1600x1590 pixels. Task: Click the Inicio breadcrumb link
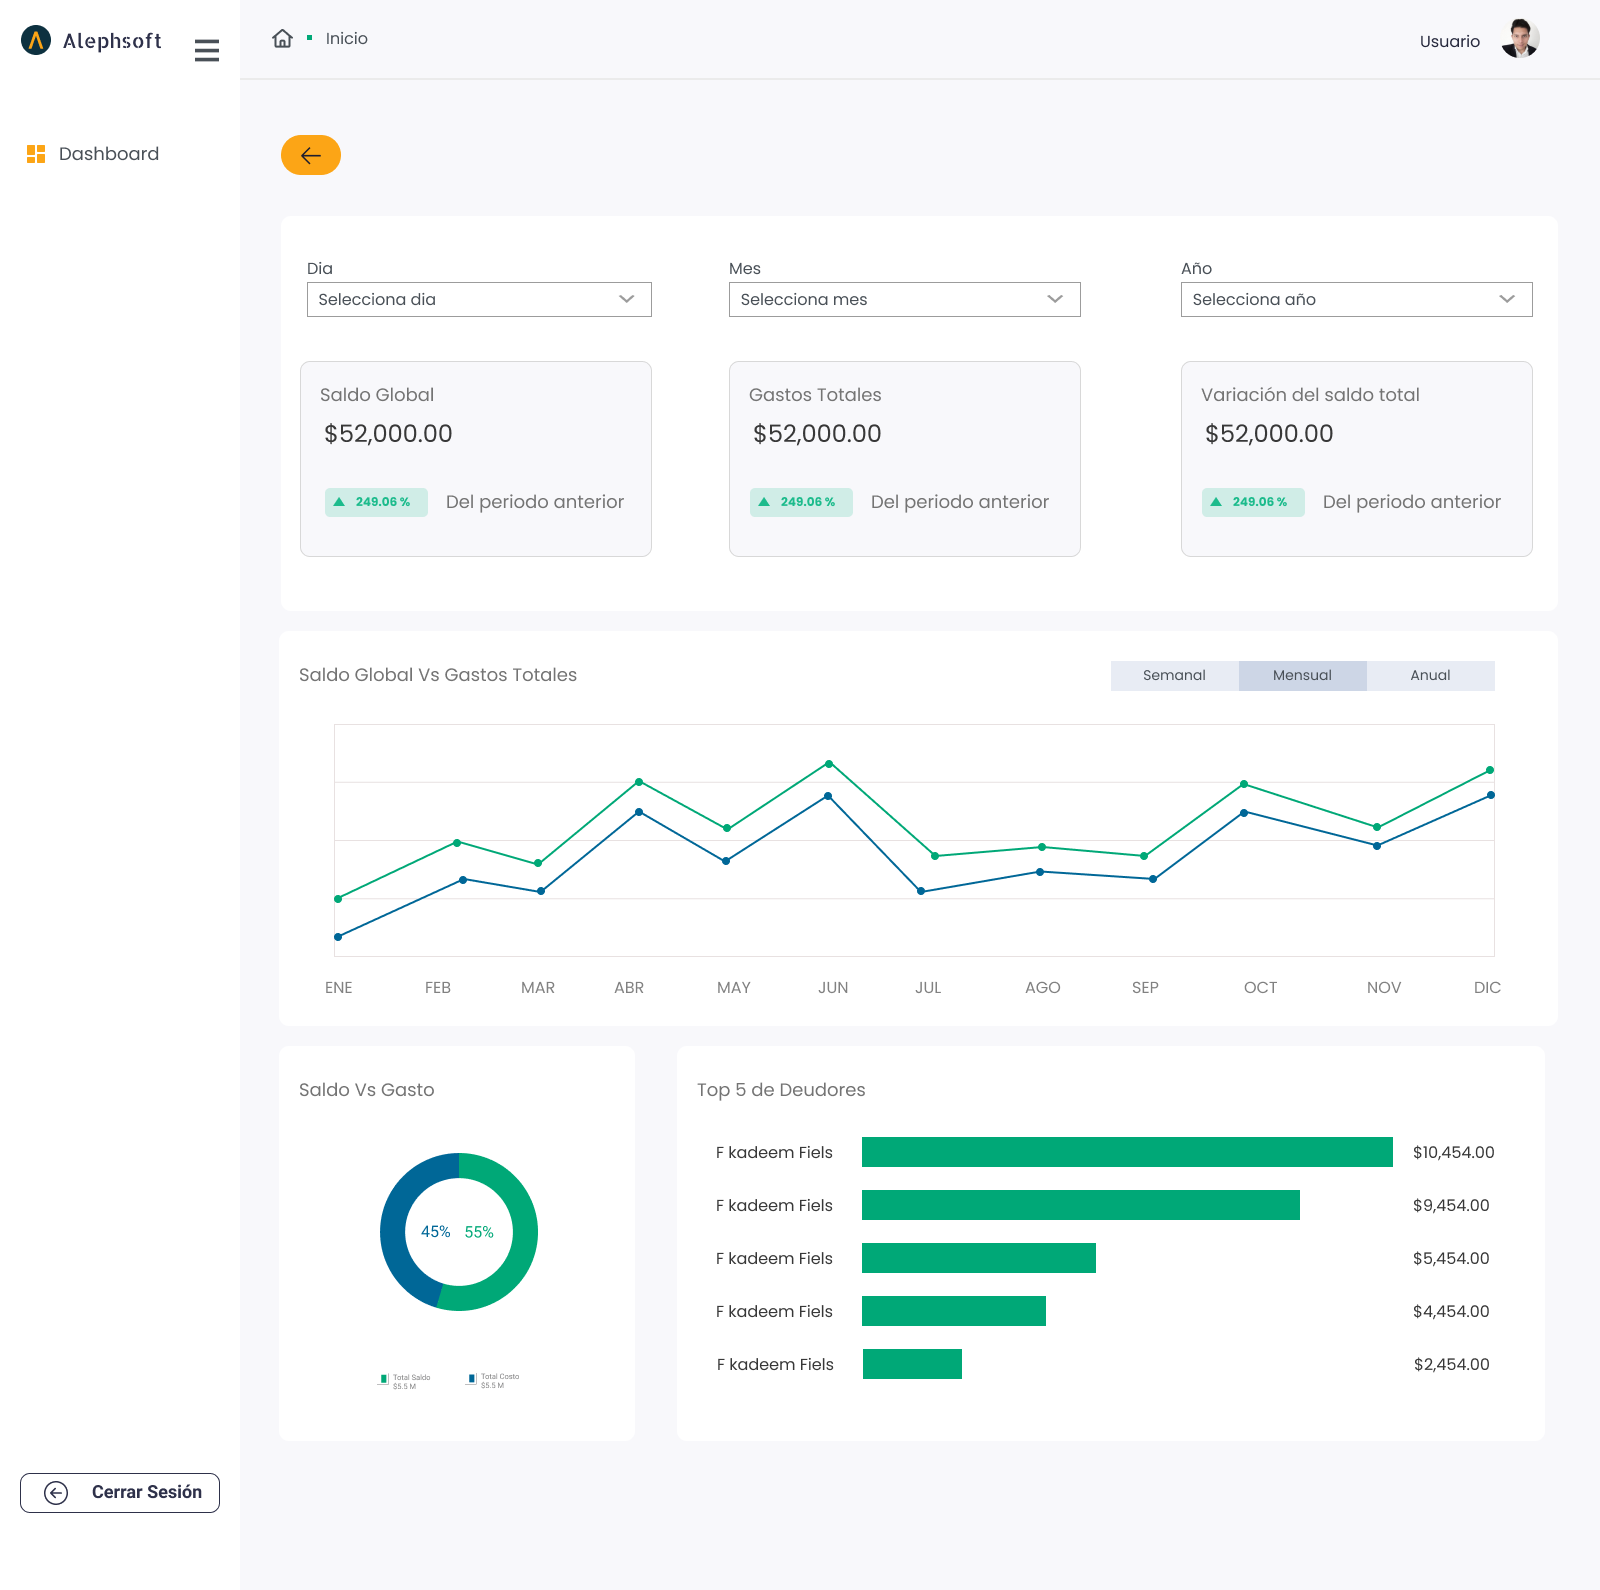[347, 38]
